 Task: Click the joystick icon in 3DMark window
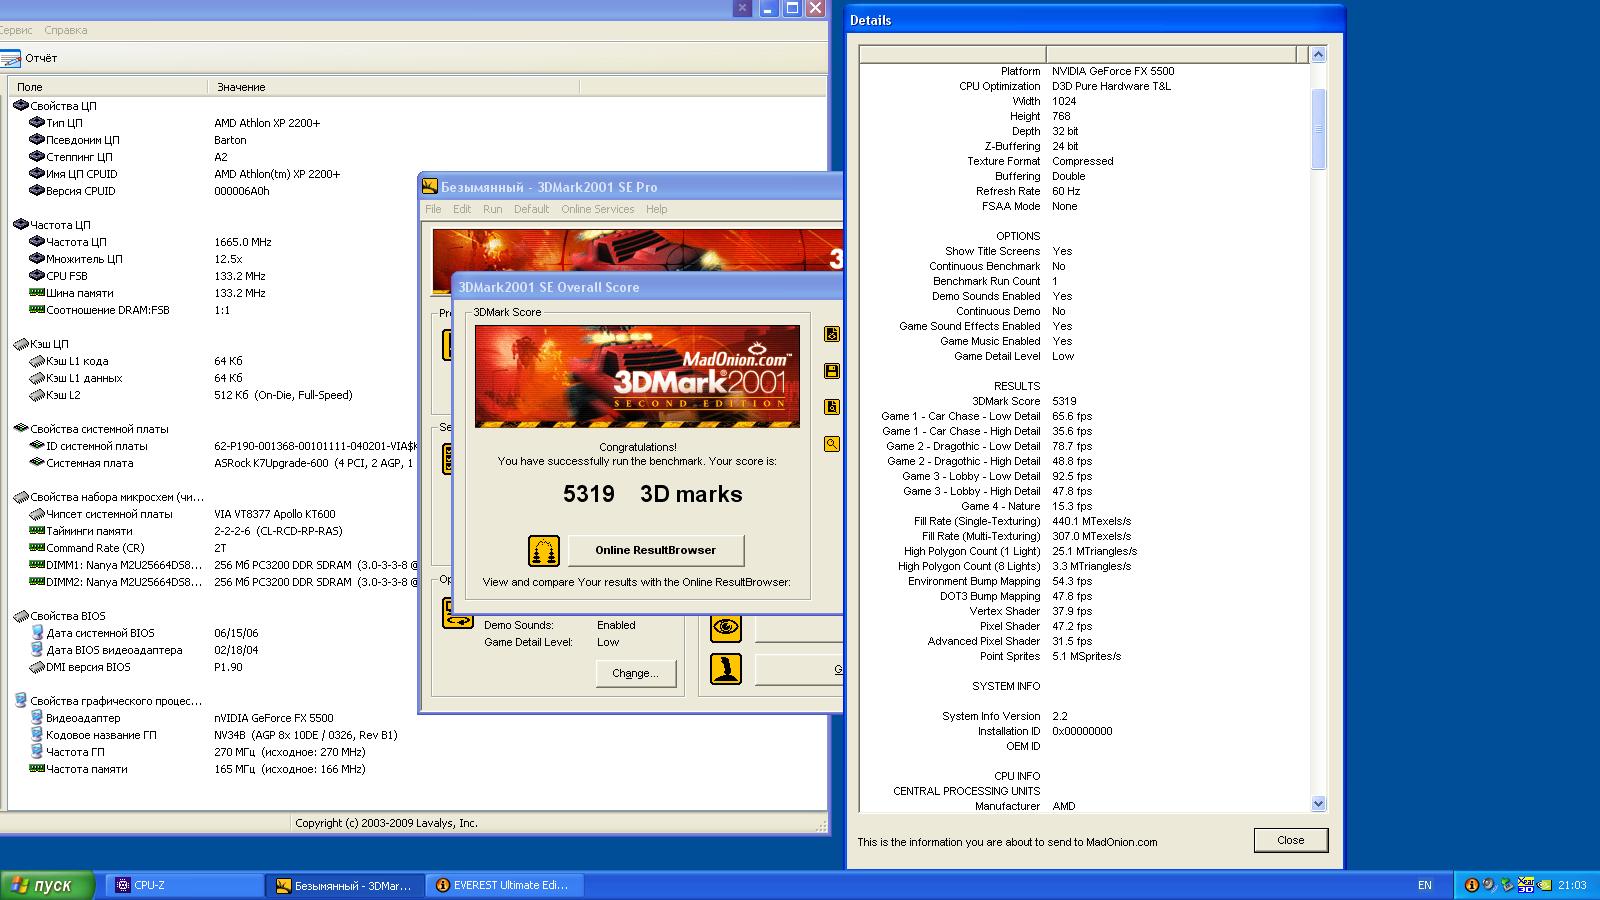click(x=725, y=669)
